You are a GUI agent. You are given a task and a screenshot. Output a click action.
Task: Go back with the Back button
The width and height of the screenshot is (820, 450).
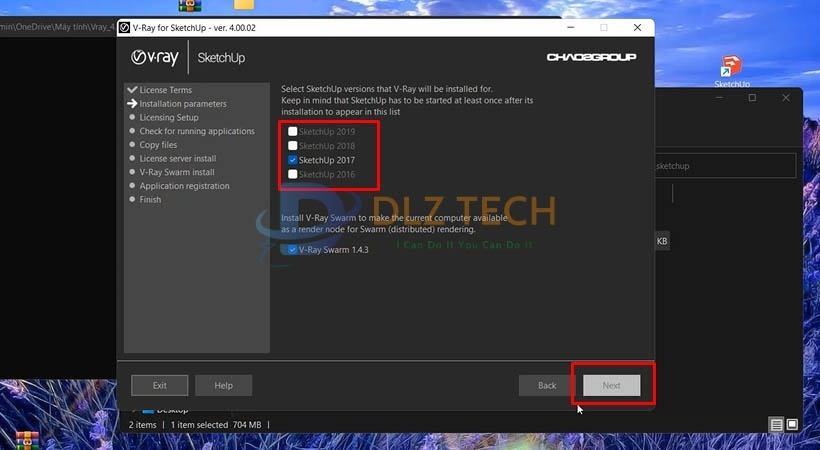pos(547,385)
